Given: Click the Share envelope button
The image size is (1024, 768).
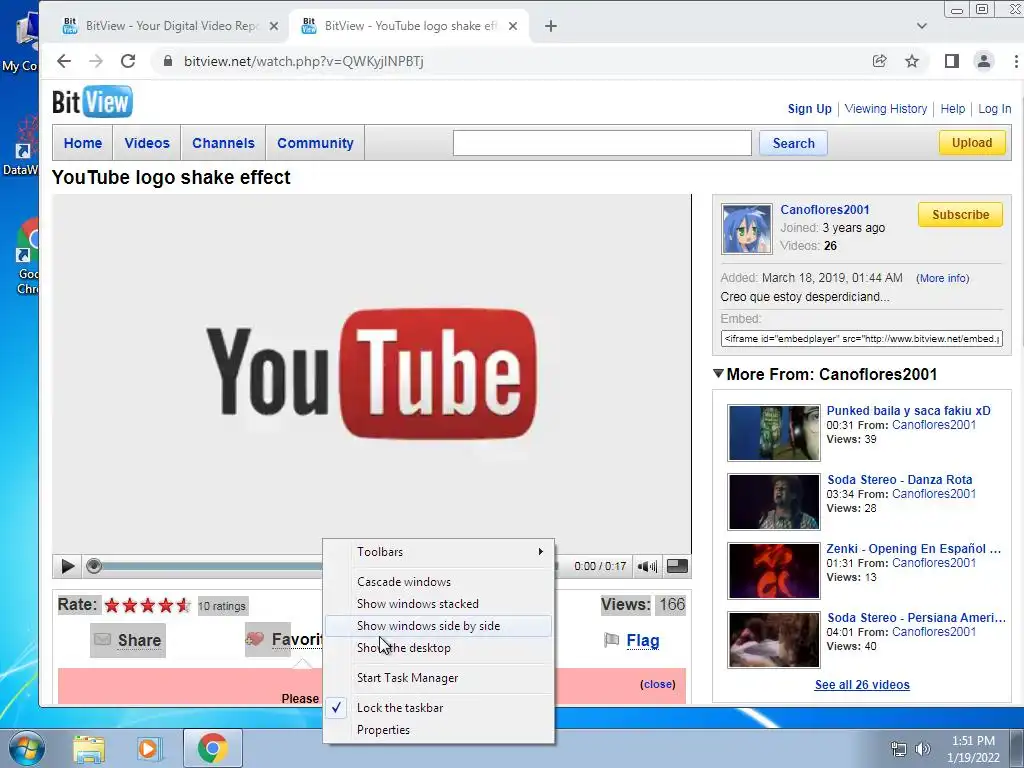Looking at the screenshot, I should coord(128,640).
